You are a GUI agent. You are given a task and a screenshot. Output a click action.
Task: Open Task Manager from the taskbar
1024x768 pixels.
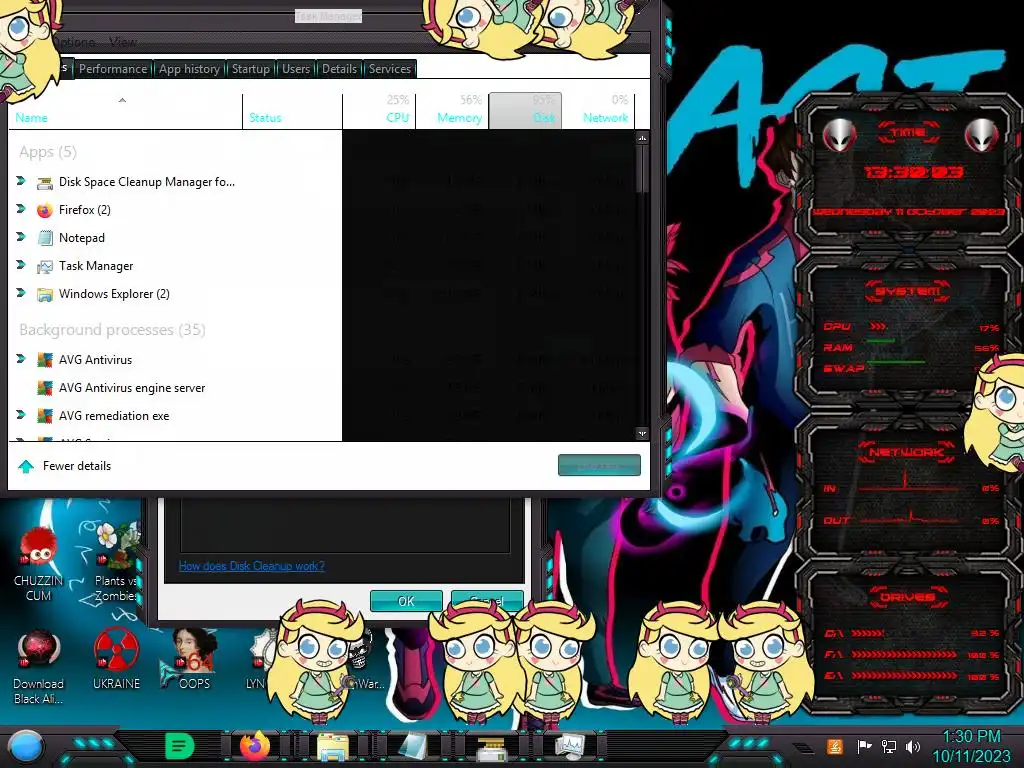tap(569, 746)
